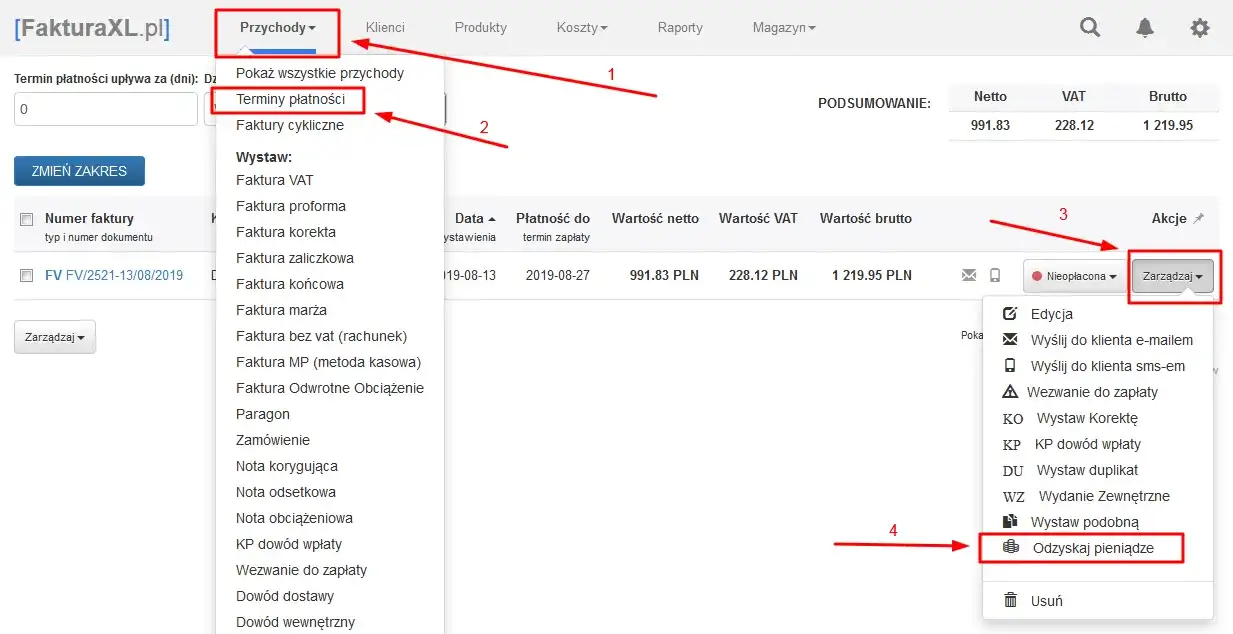Open the settings gear icon
The height and width of the screenshot is (634, 1233).
click(x=1199, y=28)
